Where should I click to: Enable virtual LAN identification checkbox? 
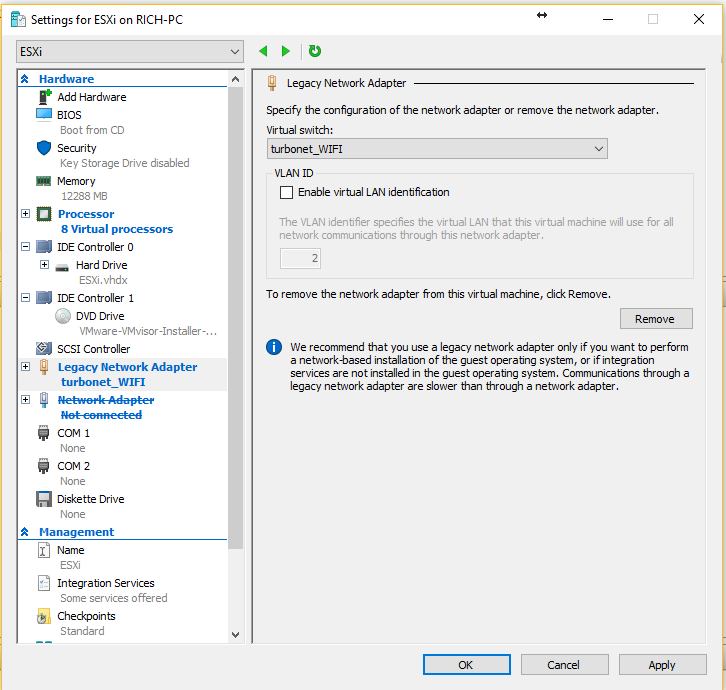click(287, 192)
